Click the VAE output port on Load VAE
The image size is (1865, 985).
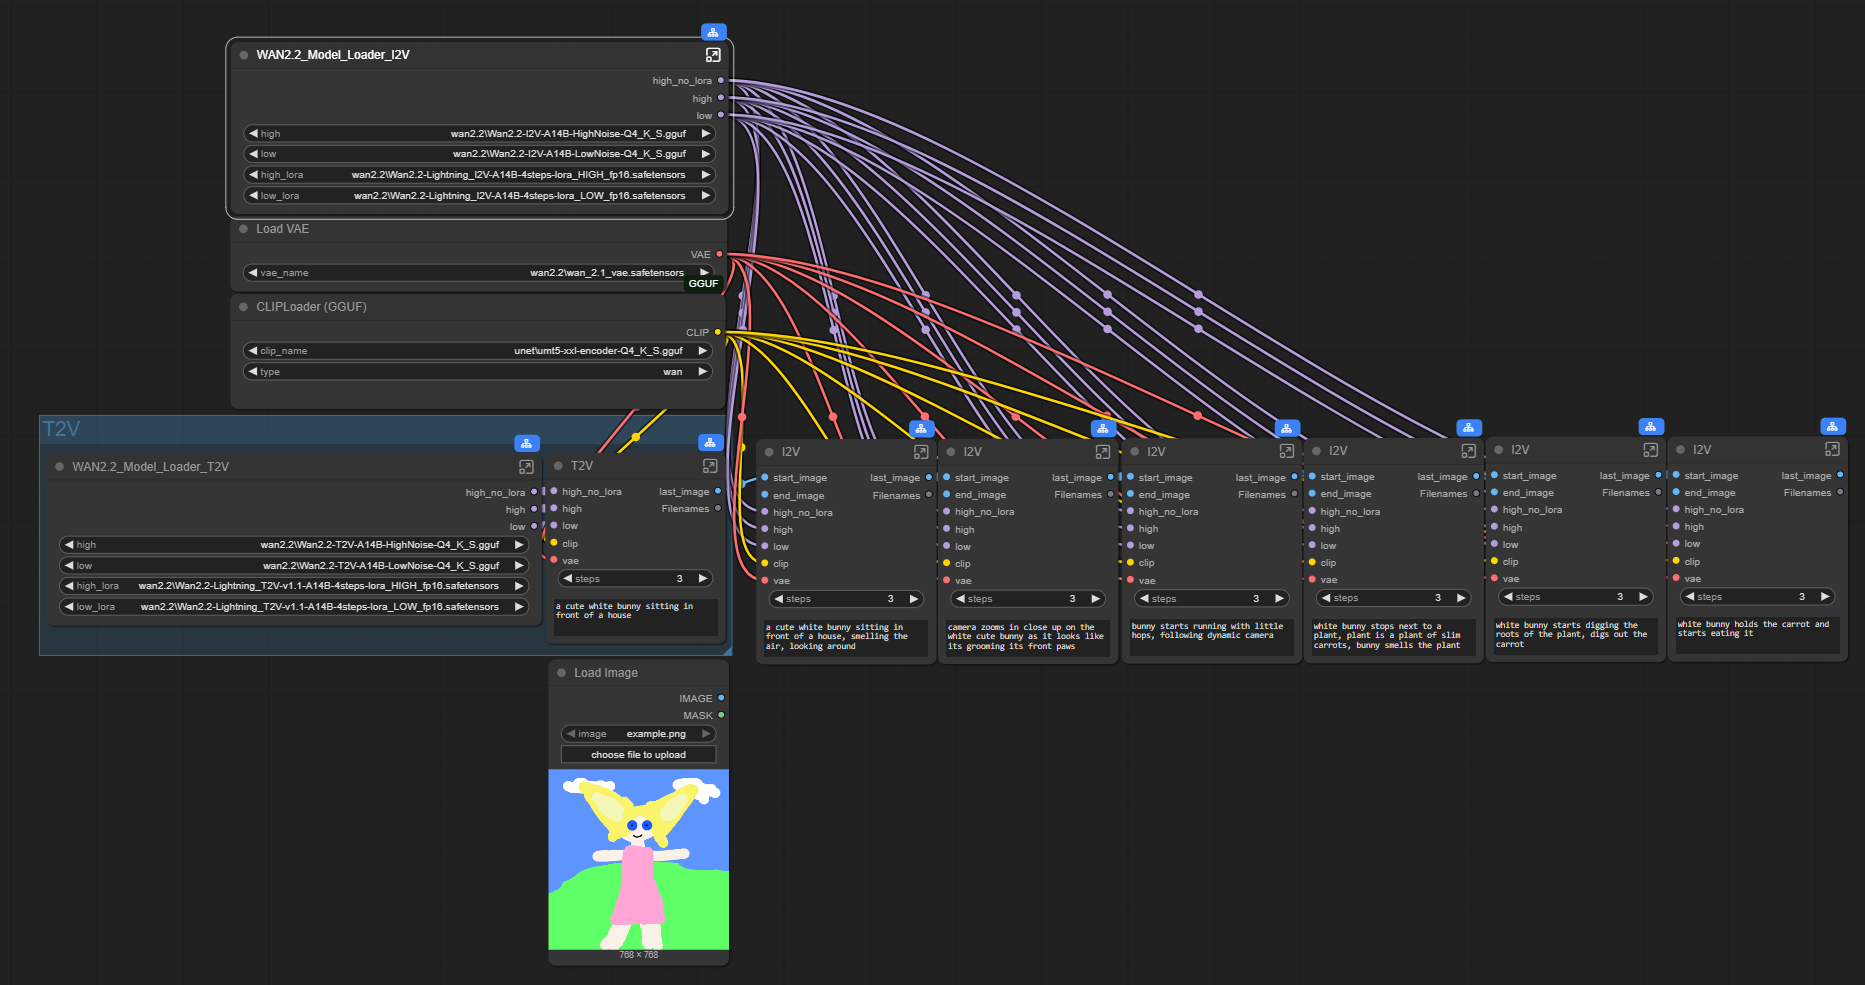click(719, 254)
